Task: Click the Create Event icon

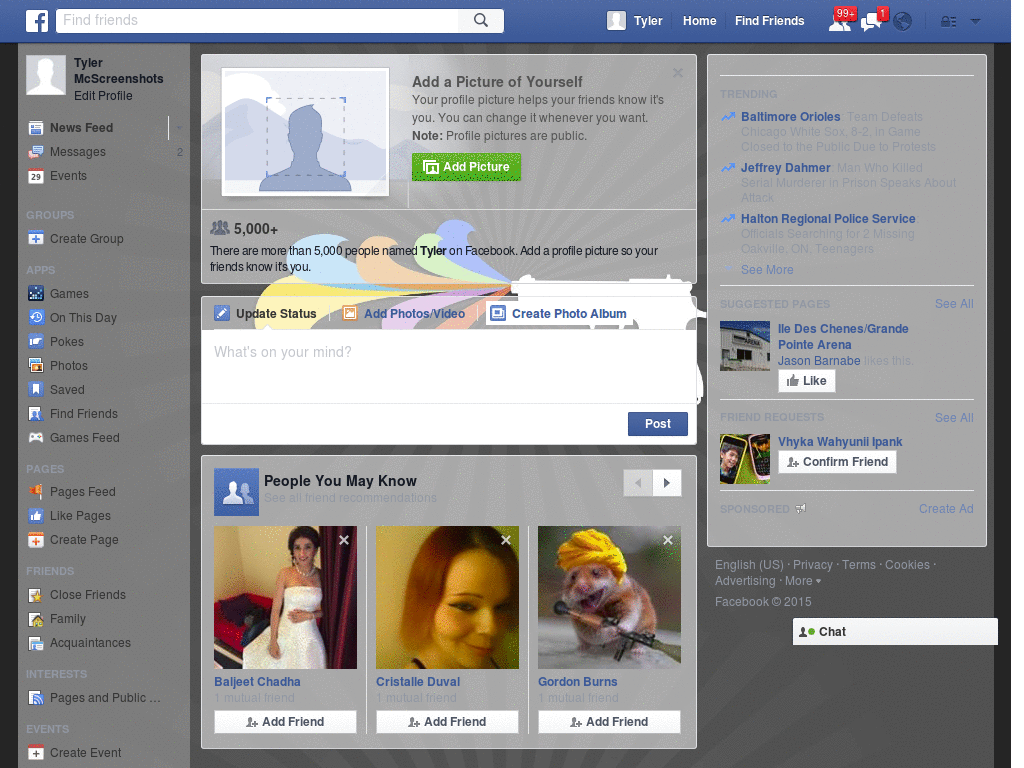Action: coord(36,753)
